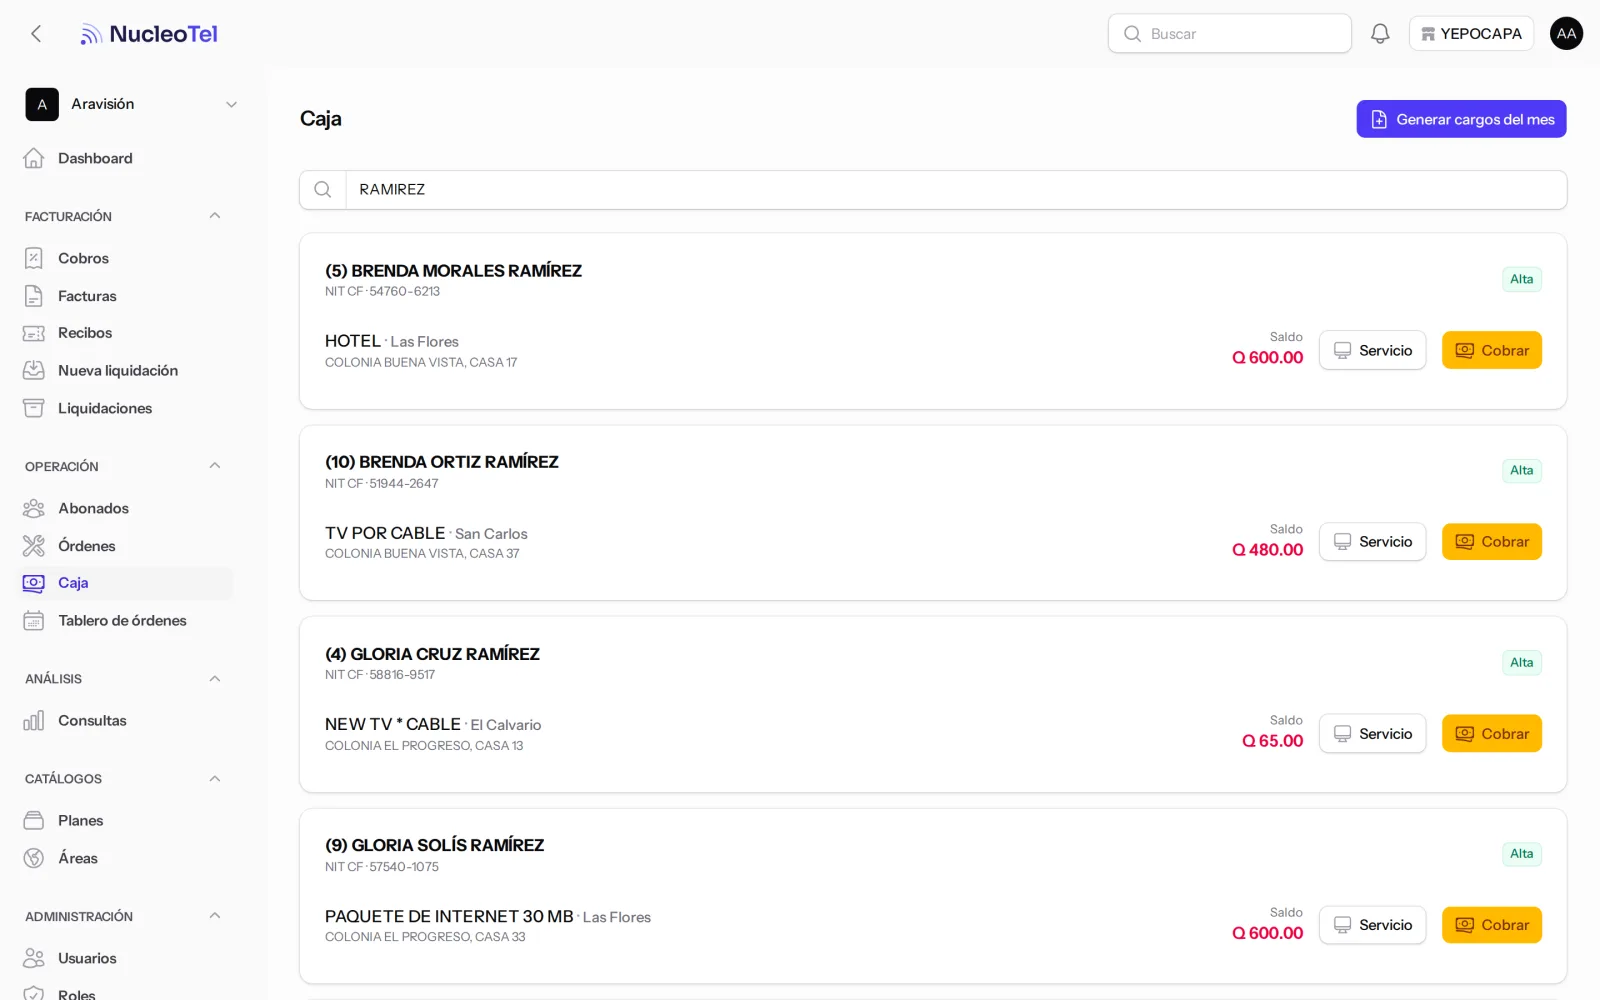Open the notifications bell
The height and width of the screenshot is (1000, 1600).
[x=1380, y=33]
